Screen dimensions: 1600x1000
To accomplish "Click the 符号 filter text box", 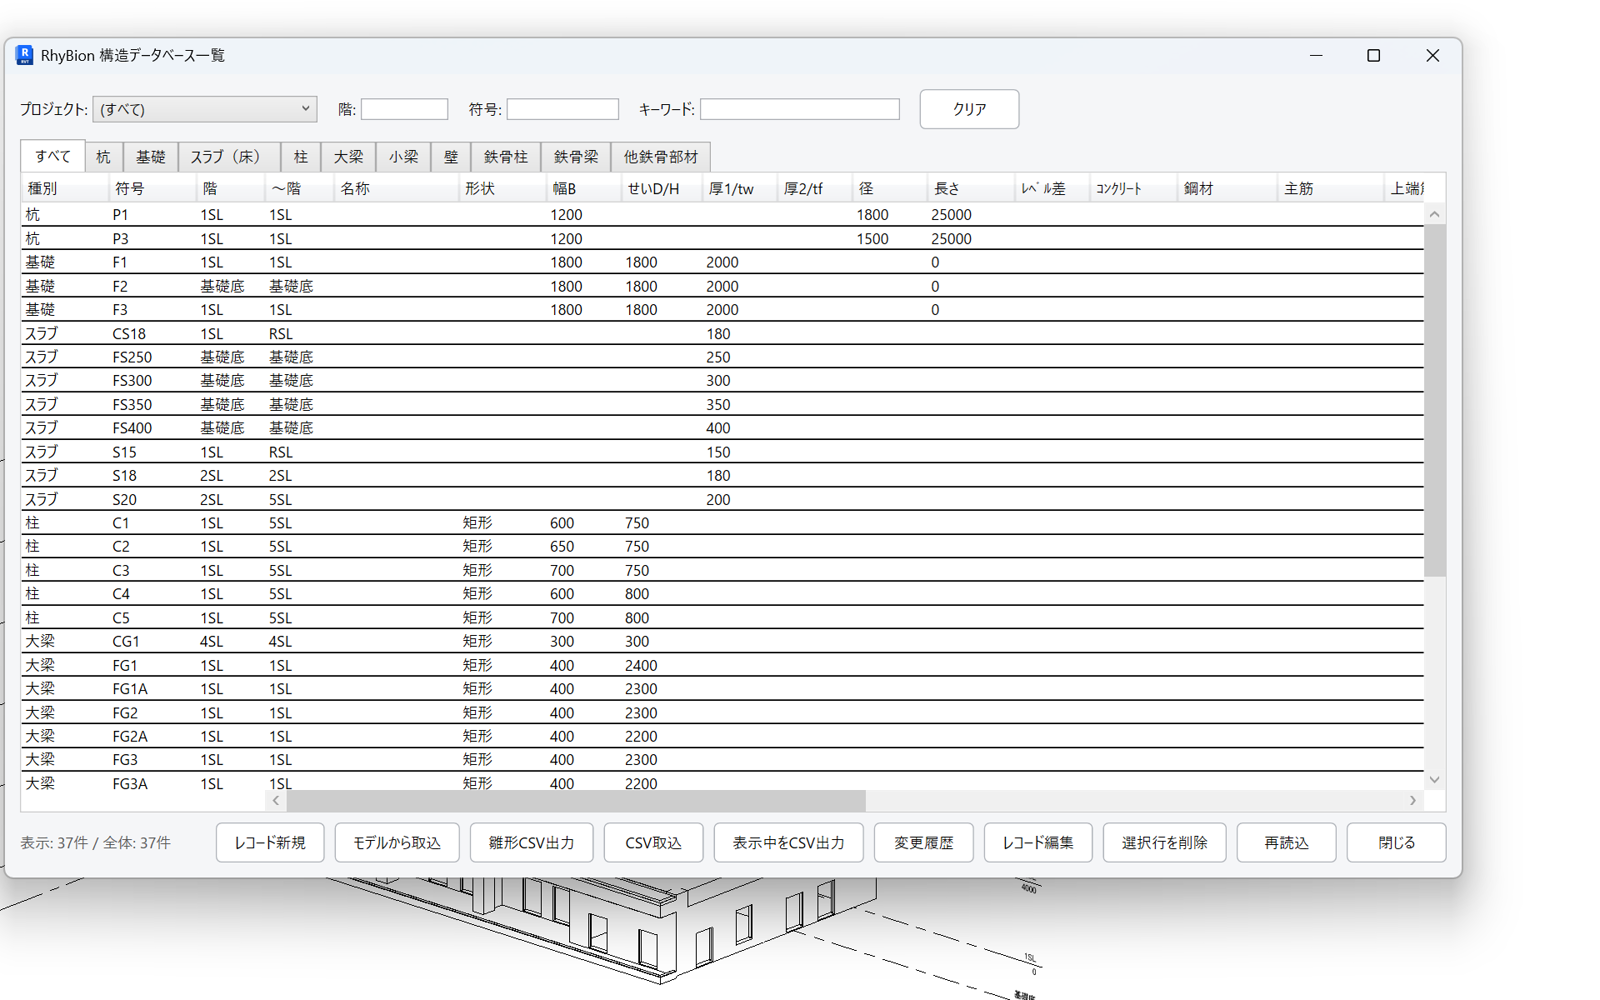I will pos(563,109).
